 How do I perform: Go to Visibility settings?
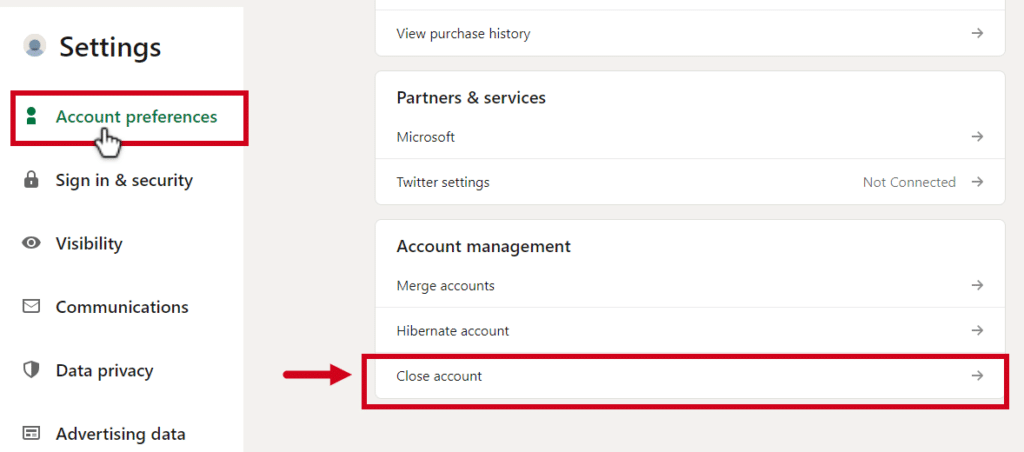point(89,244)
